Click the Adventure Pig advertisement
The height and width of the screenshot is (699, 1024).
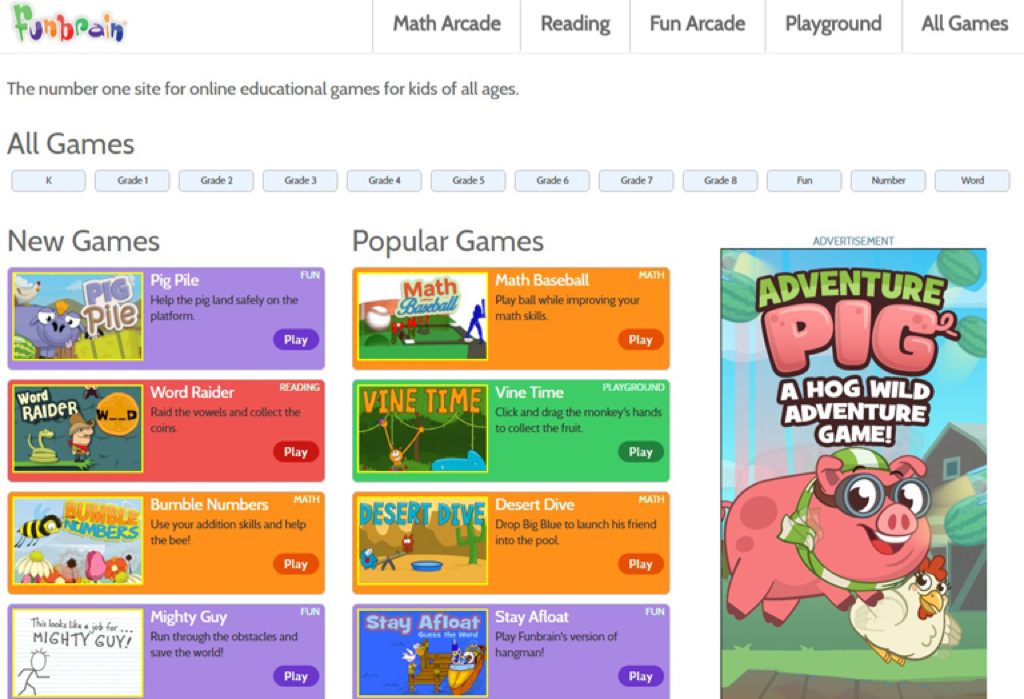point(854,474)
